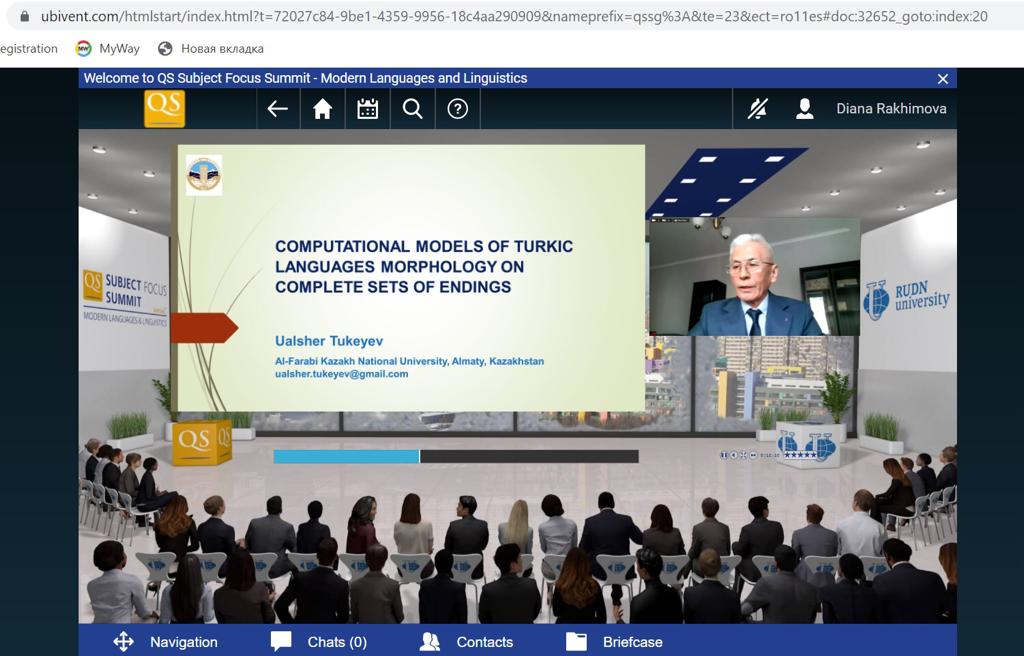Toggle fullscreen for the video player
Viewport: 1024px width, 656px height.
(x=743, y=455)
